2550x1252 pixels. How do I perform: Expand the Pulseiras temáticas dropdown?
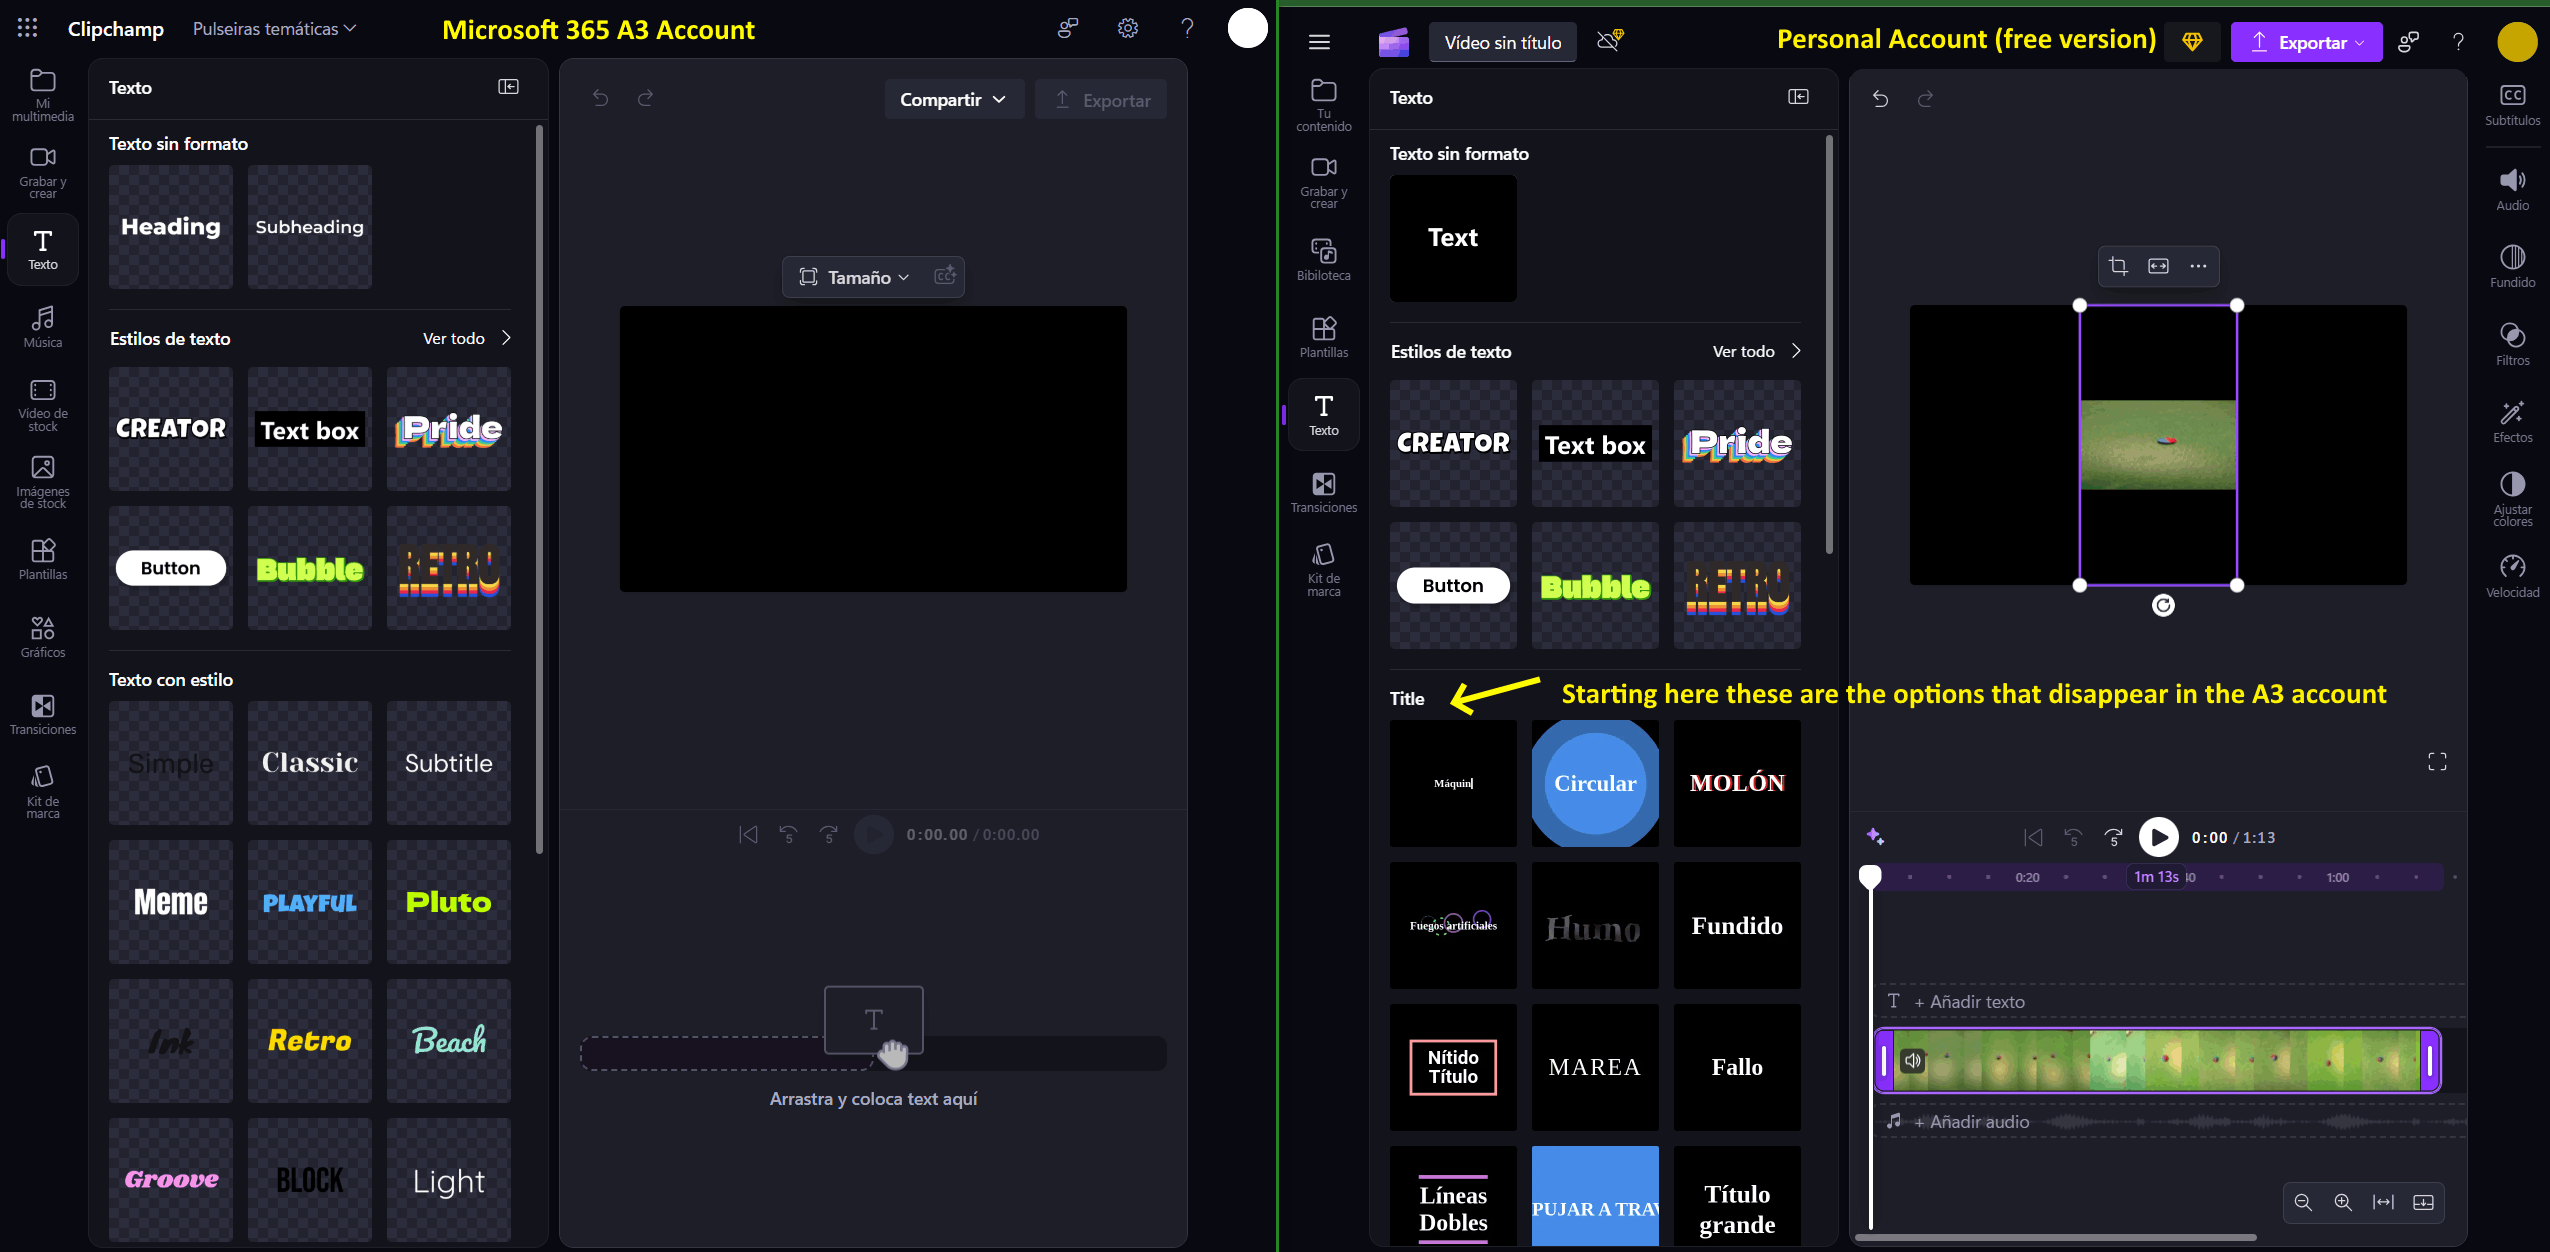point(274,29)
